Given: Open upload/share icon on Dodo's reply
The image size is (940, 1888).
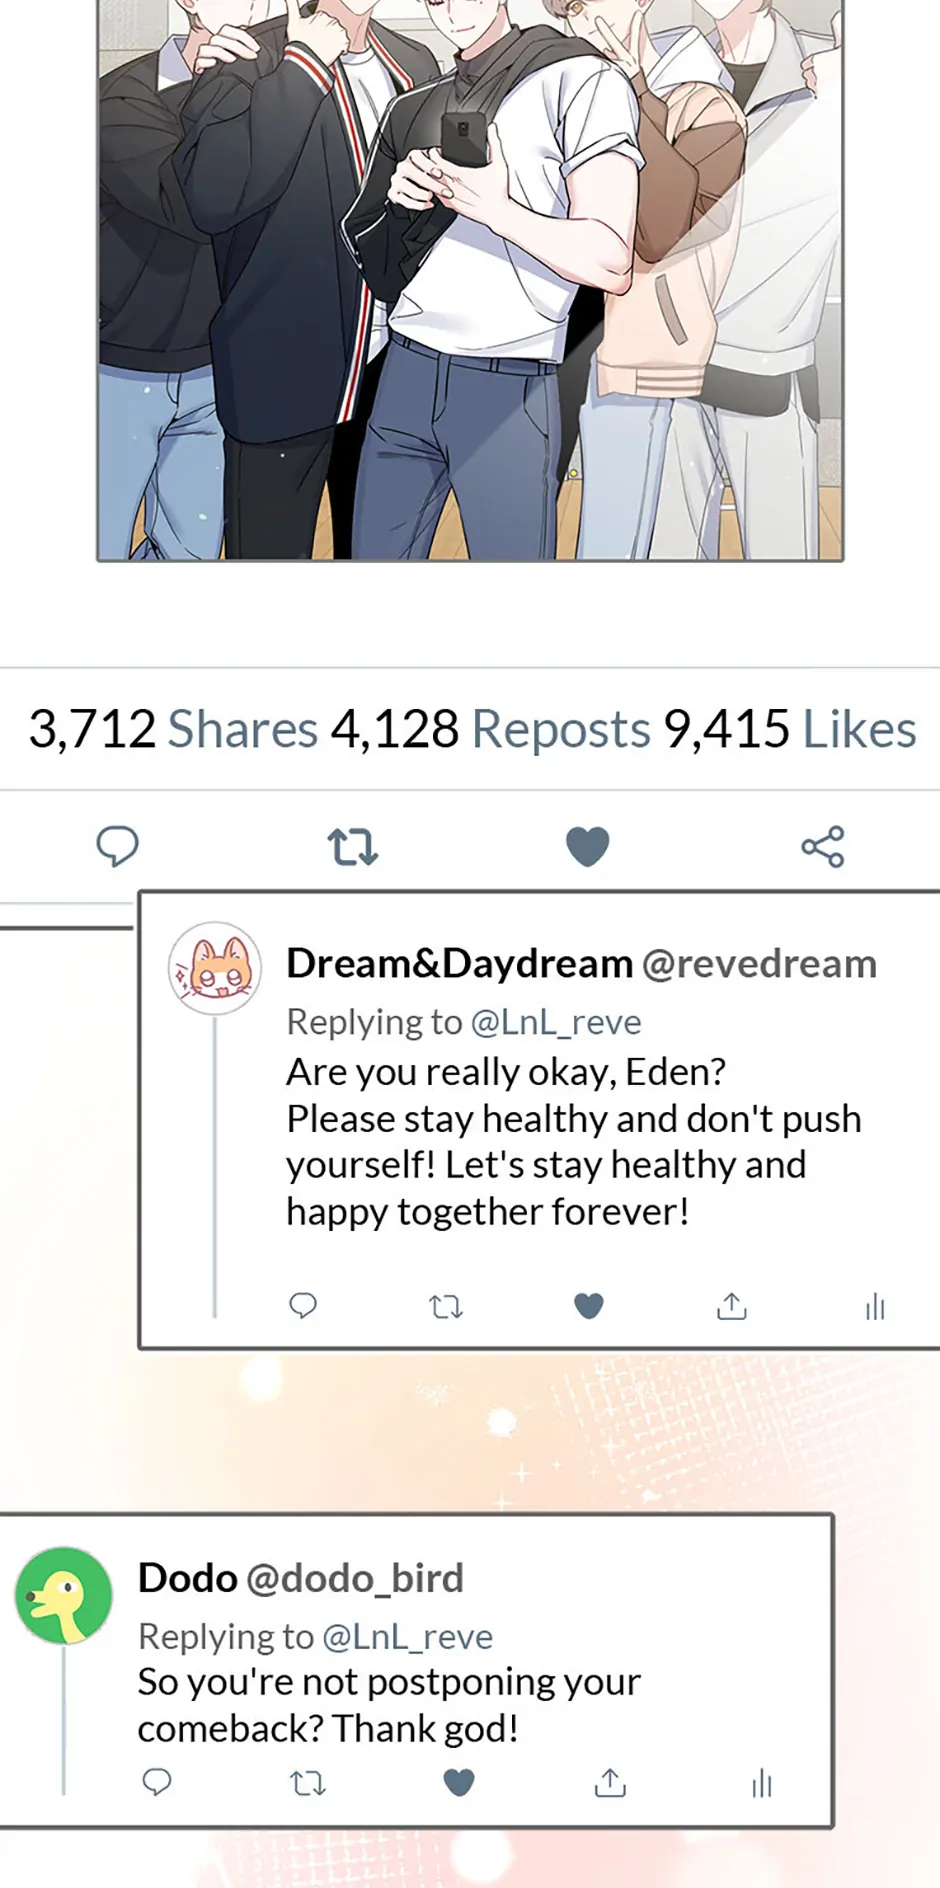Looking at the screenshot, I should [610, 1781].
